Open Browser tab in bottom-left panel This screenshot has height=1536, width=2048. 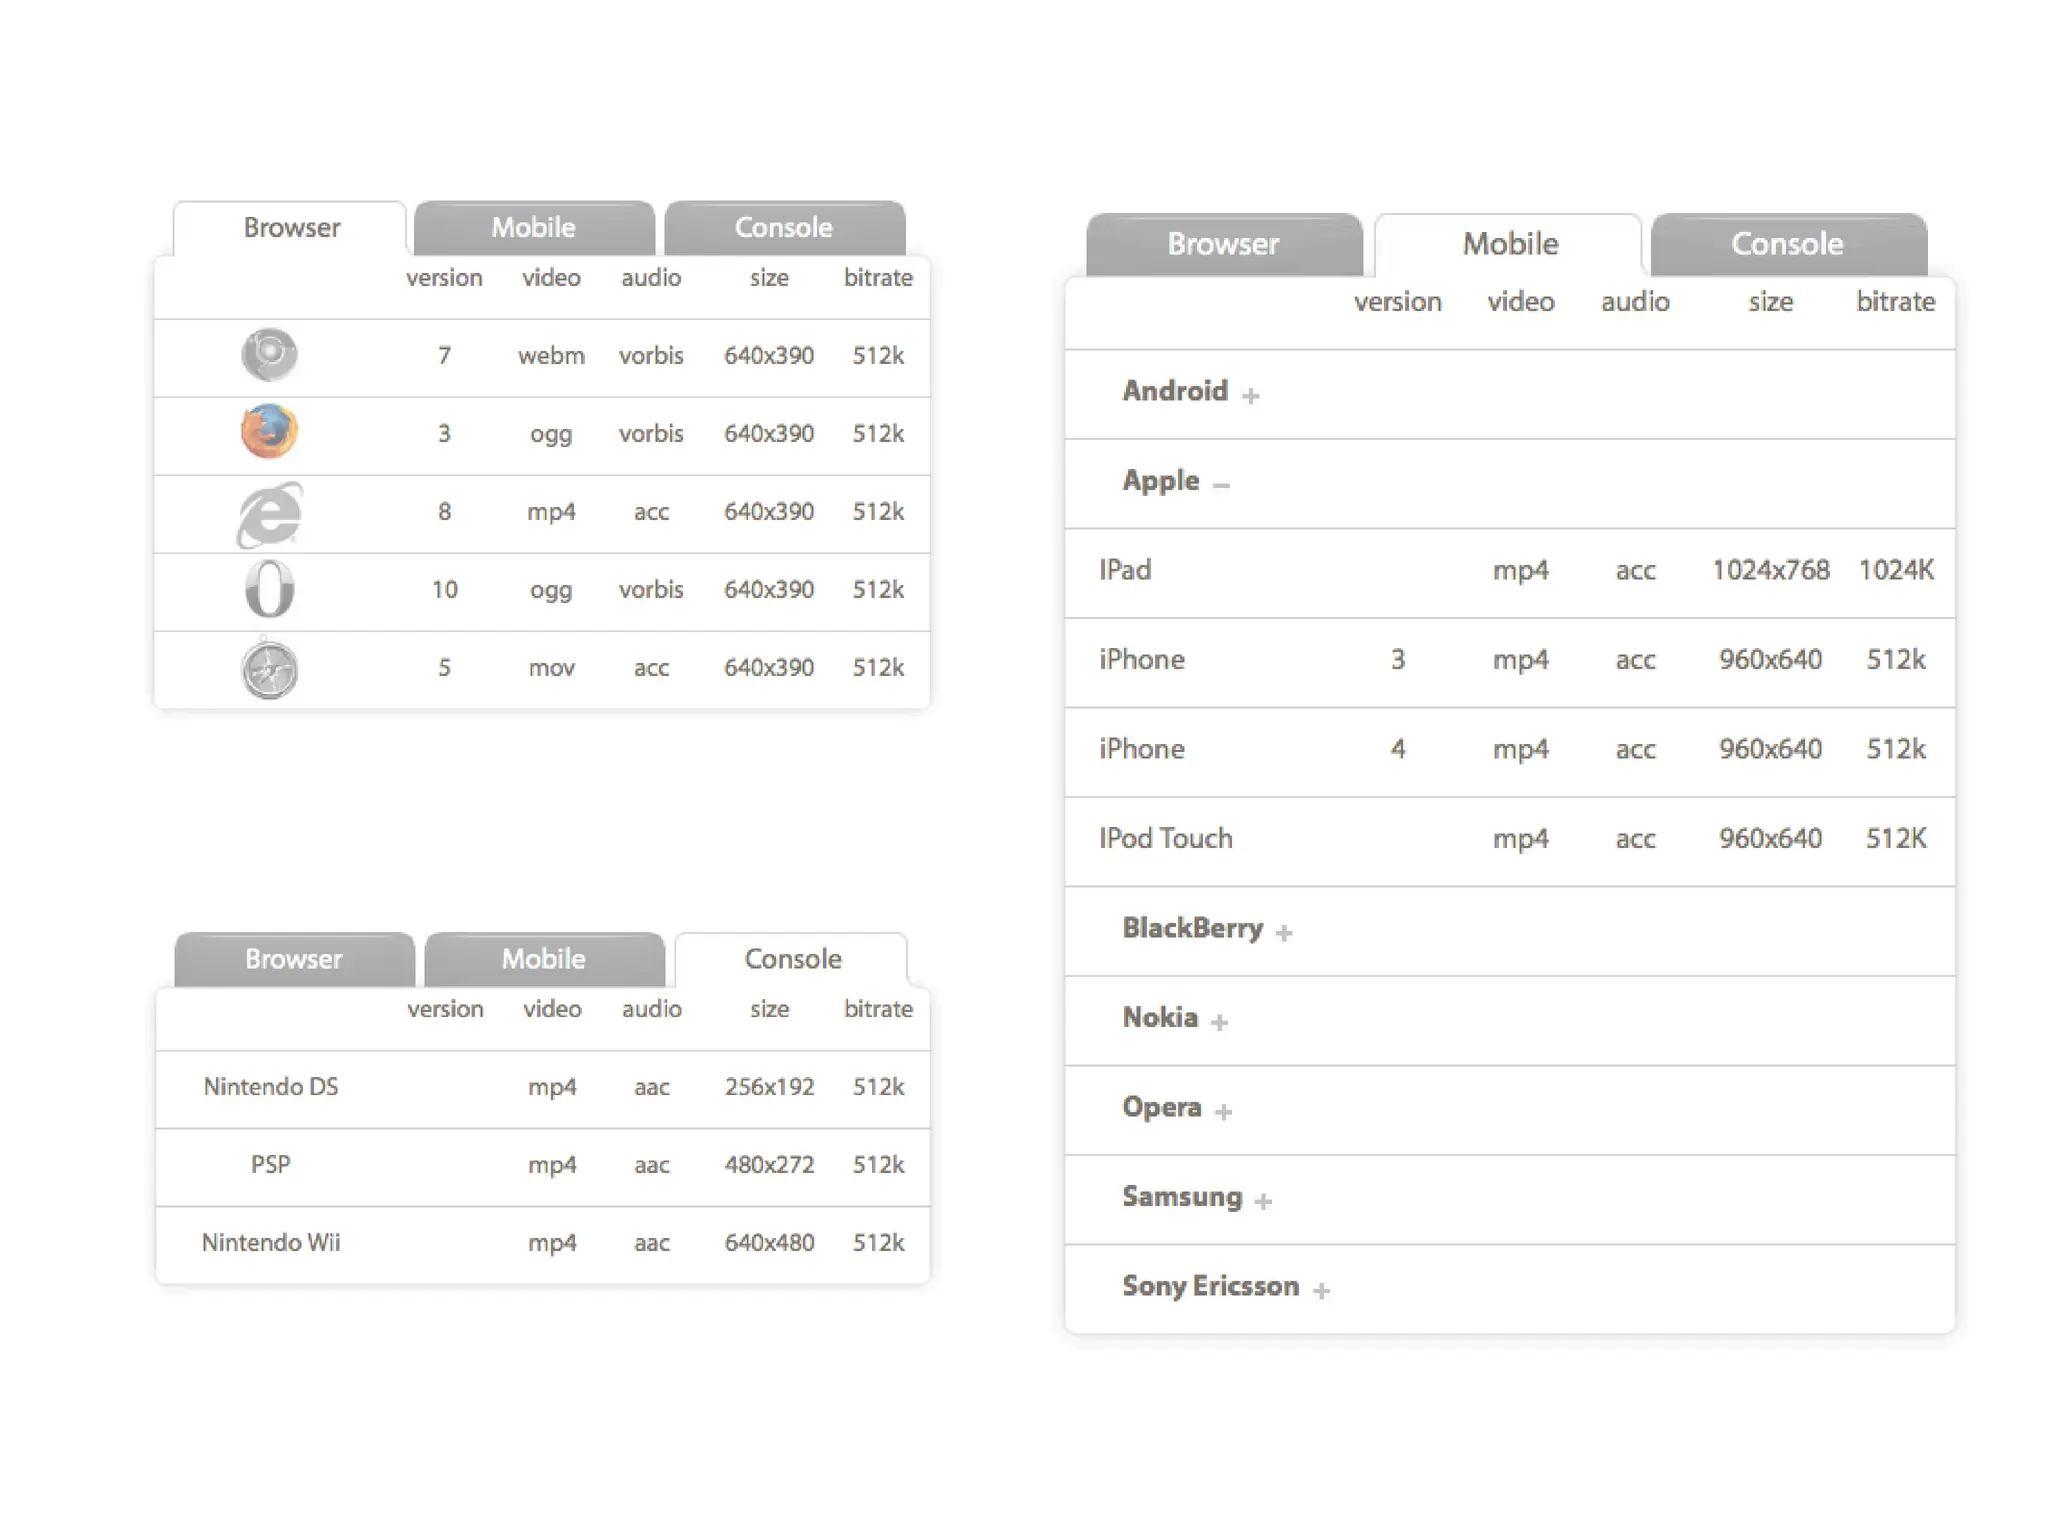[294, 959]
